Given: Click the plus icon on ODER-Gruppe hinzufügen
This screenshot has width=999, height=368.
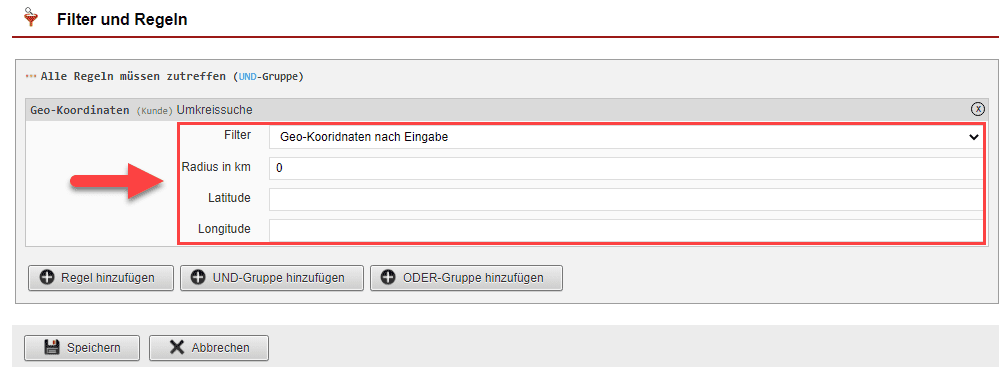Looking at the screenshot, I should [x=388, y=278].
